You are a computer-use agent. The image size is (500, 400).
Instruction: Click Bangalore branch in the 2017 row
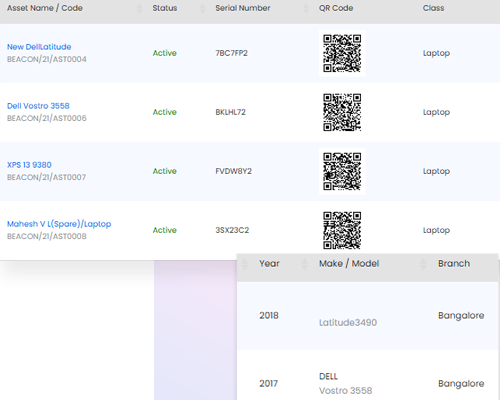point(461,383)
